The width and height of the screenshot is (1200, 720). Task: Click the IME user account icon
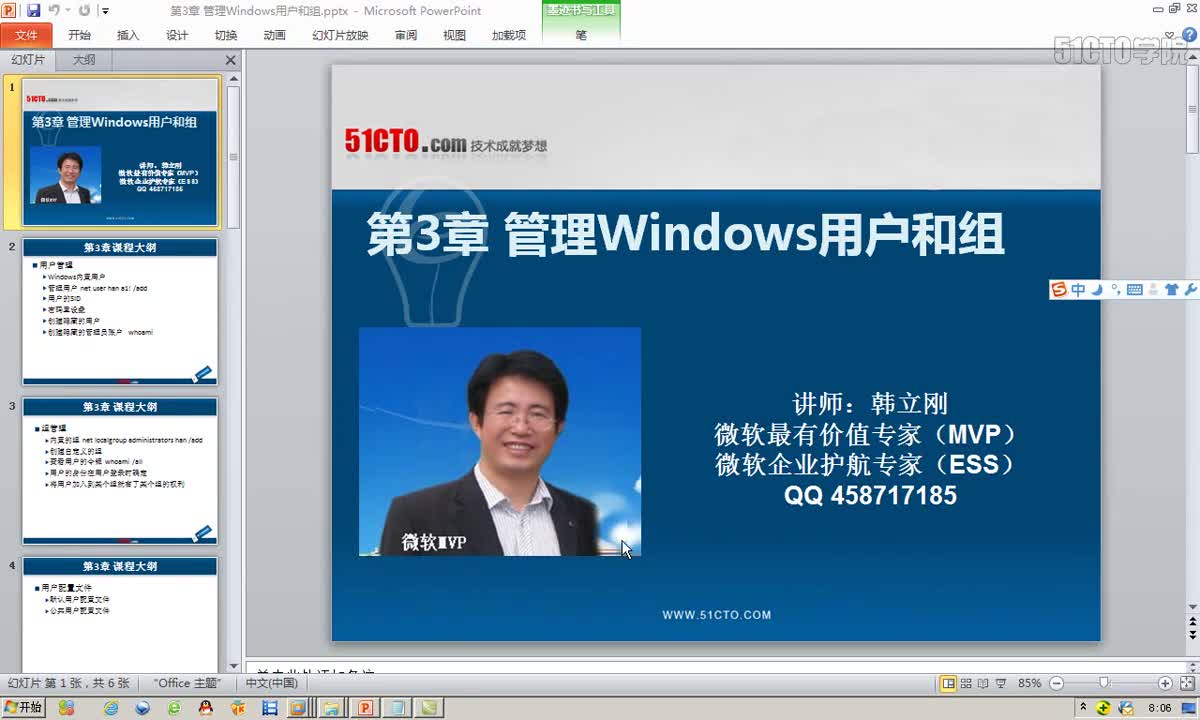(1153, 290)
